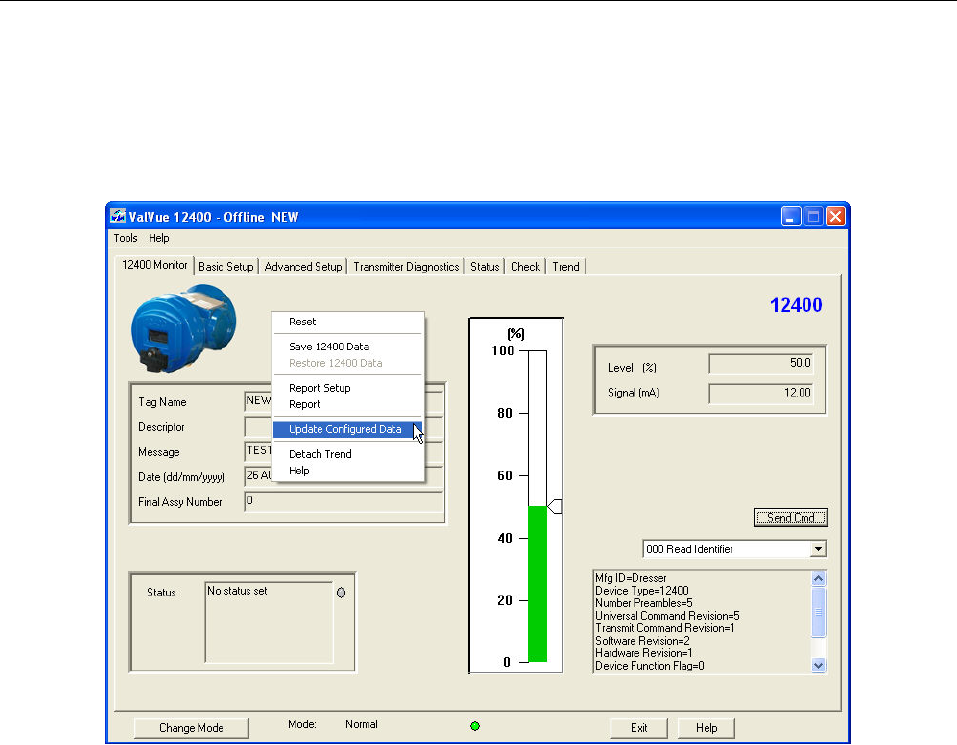Click the Universal Command Revision=5 line
The image size is (957, 745).
click(667, 616)
